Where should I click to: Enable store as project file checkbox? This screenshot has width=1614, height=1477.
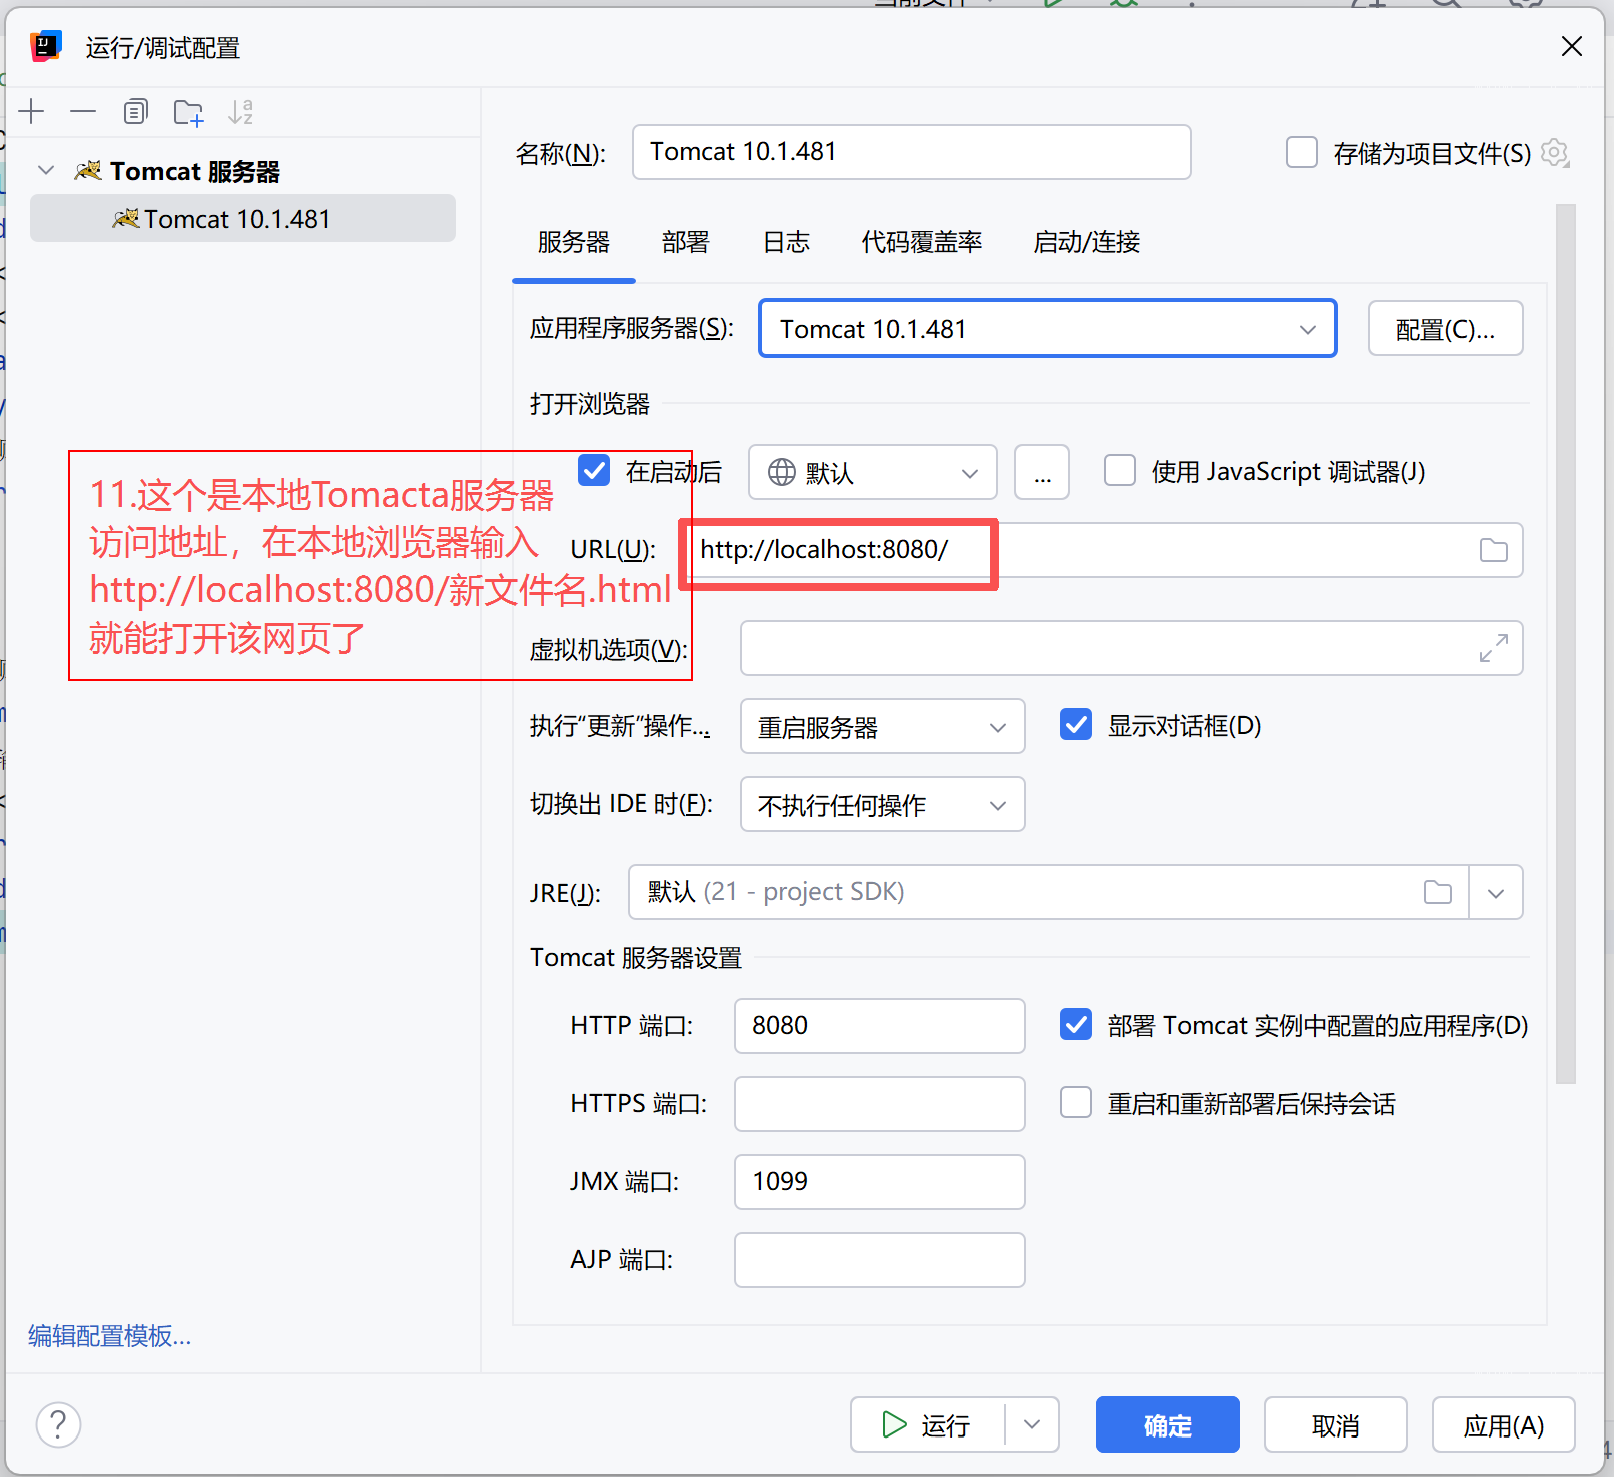click(1301, 152)
